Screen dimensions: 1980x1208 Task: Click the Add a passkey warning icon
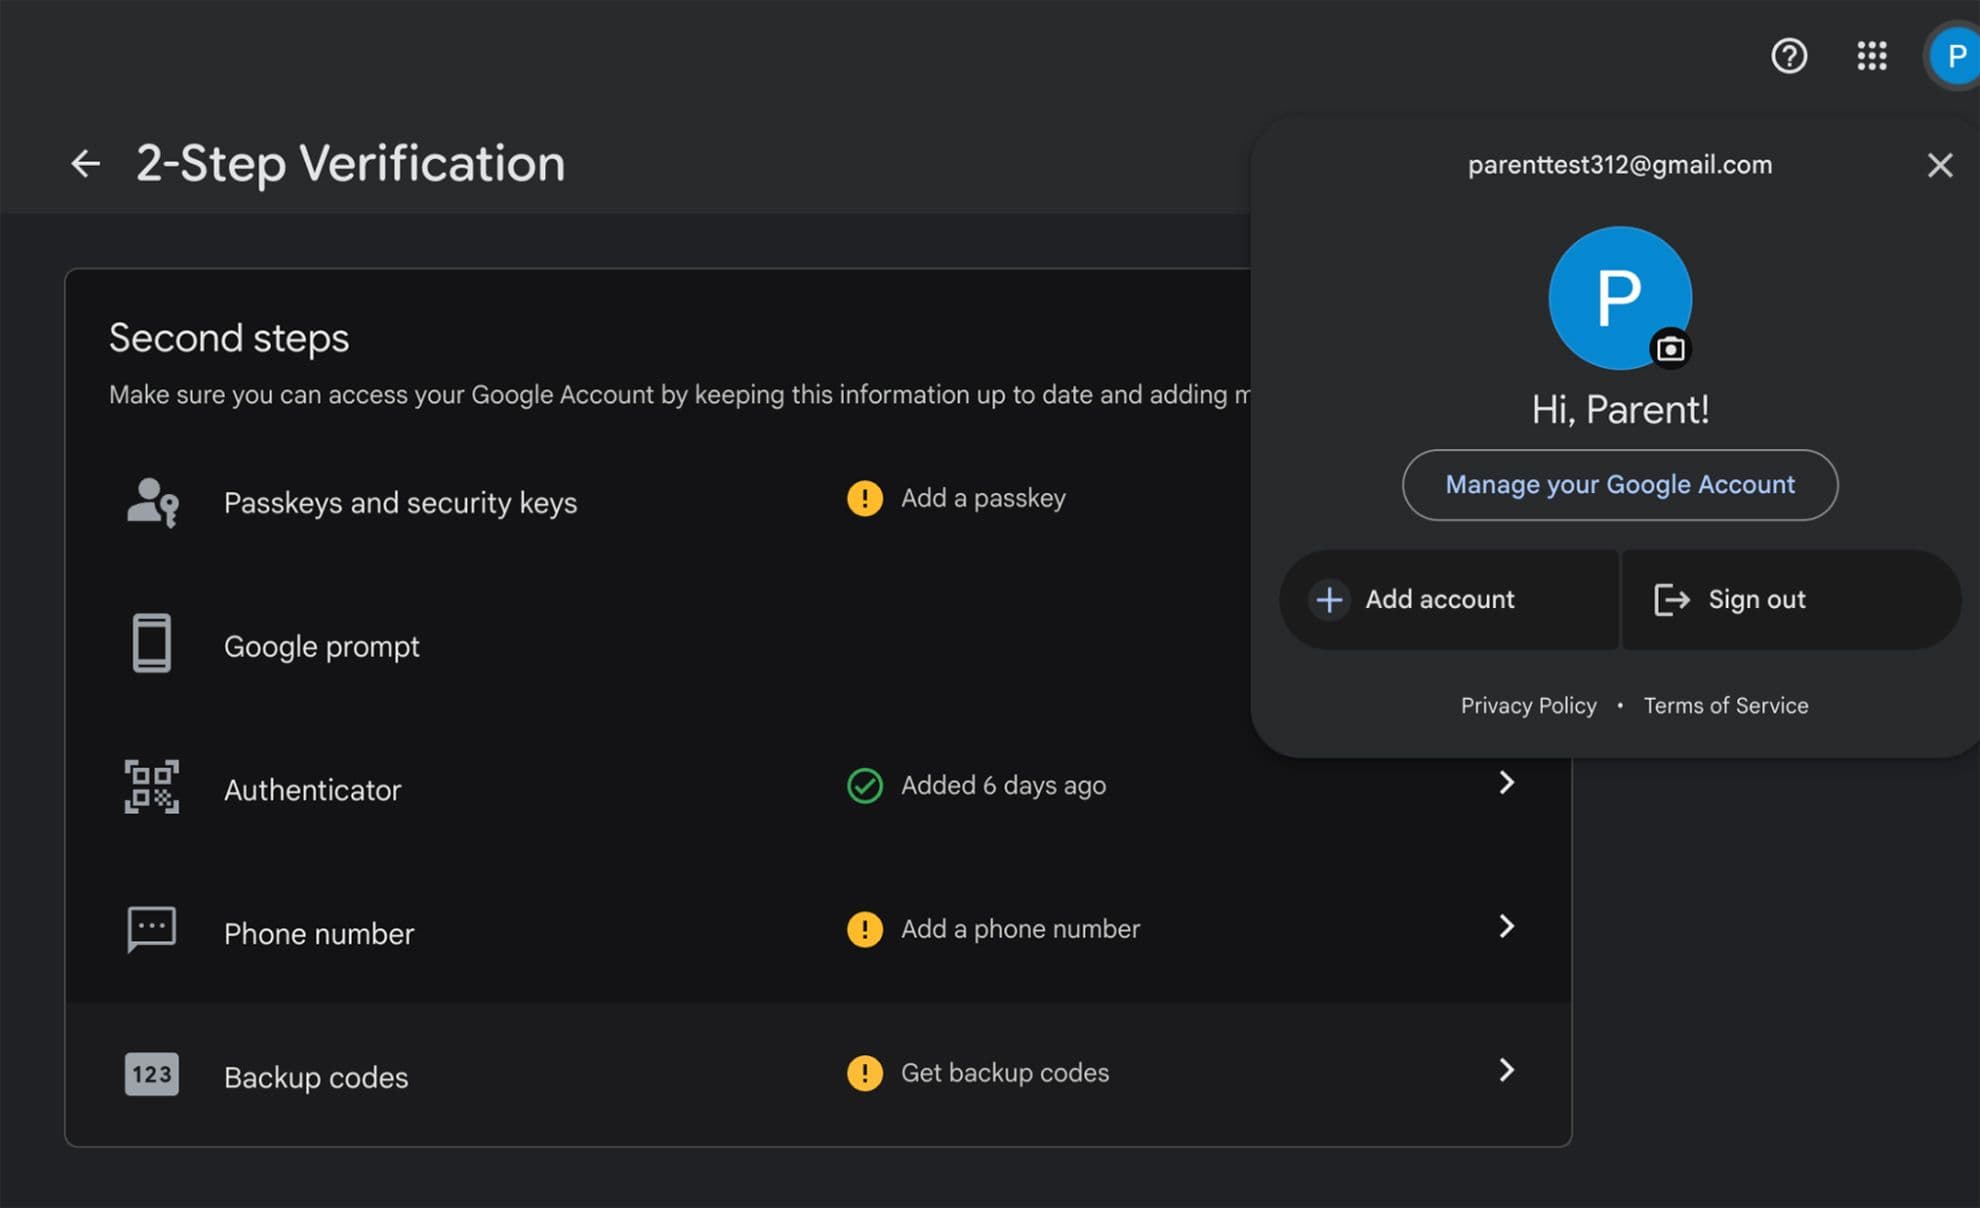pos(865,498)
